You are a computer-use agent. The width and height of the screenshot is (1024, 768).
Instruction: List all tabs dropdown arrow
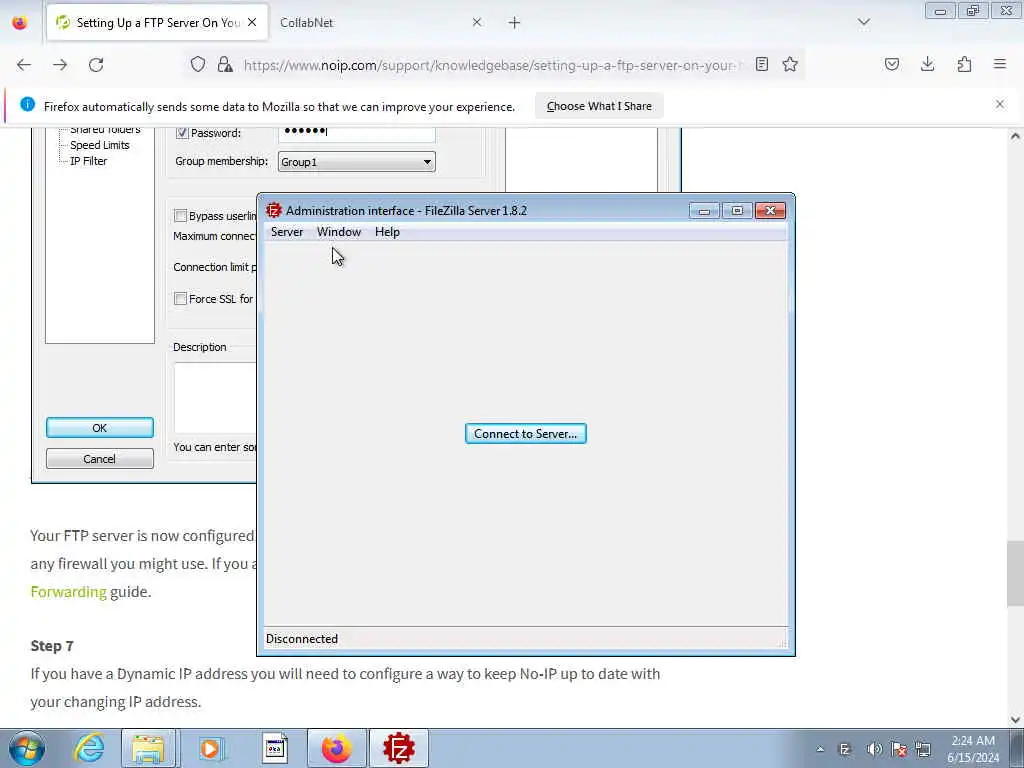point(863,23)
